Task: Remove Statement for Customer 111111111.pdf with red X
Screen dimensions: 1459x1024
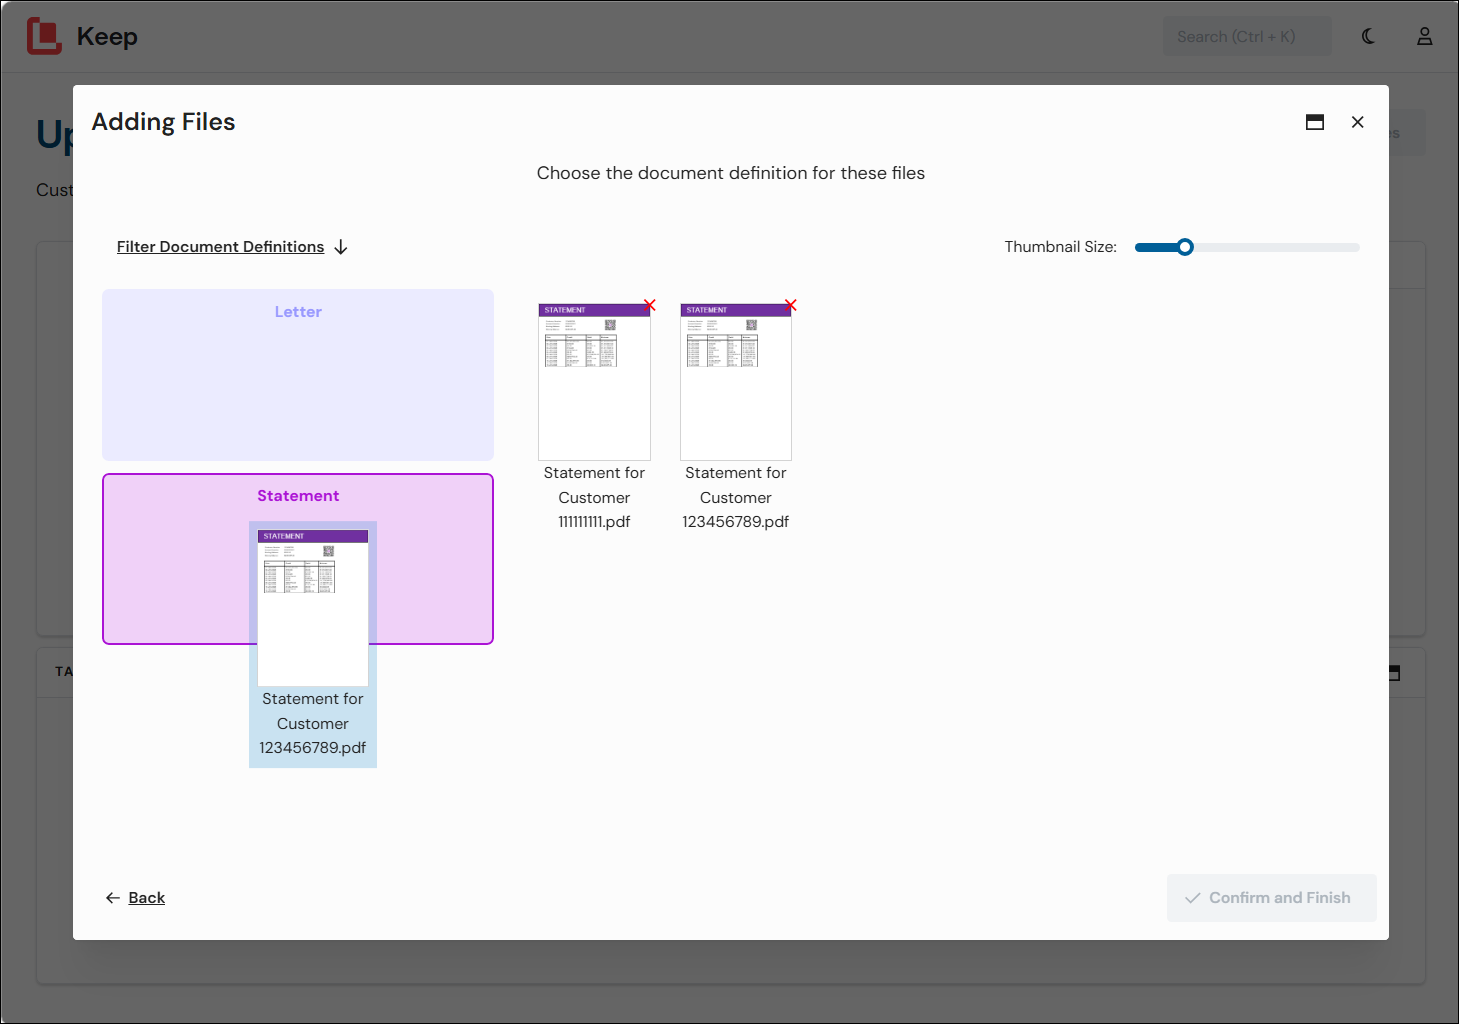Action: 649,305
